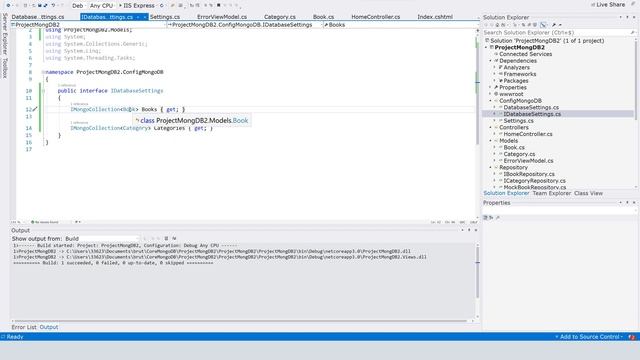640x360 pixels.
Task: Select Packages under Dependencies
Action: click(x=516, y=81)
